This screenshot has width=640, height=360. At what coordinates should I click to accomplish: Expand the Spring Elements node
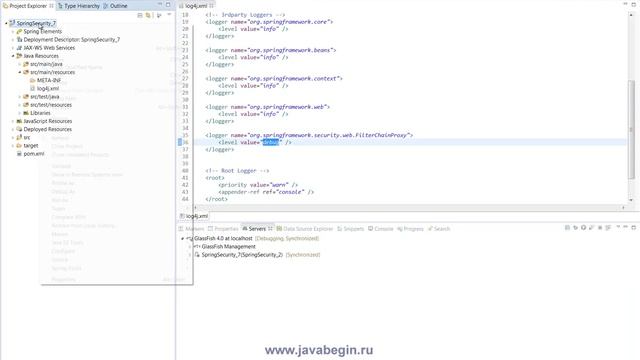[x=13, y=31]
